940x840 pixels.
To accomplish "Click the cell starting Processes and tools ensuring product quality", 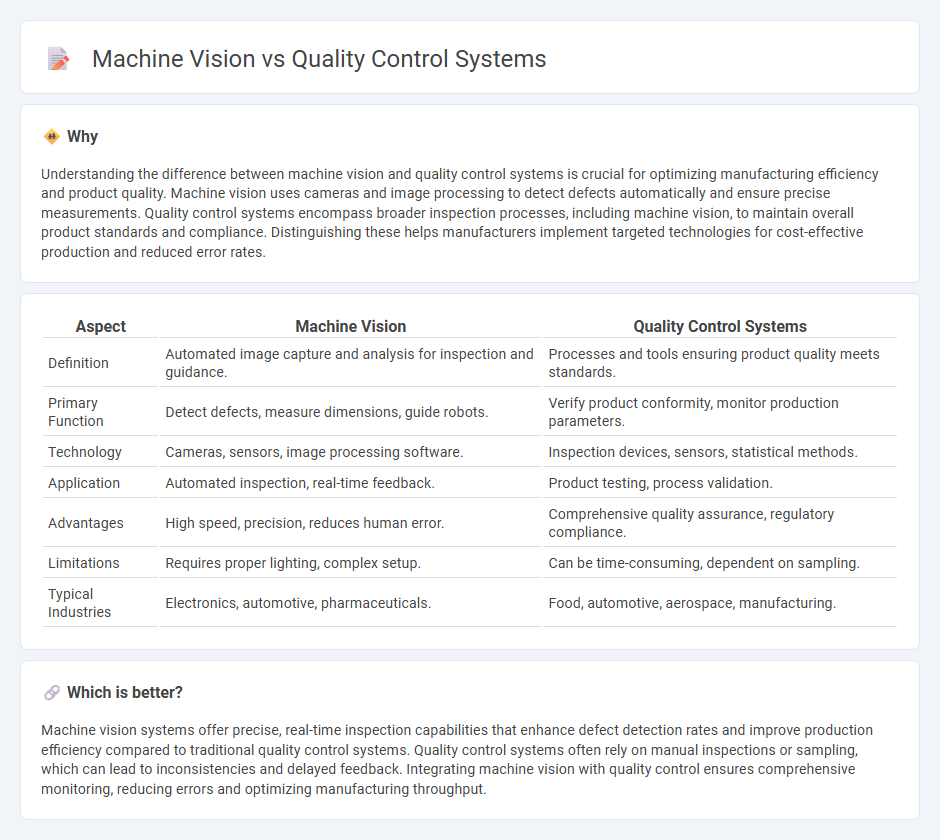I will pos(720,363).
